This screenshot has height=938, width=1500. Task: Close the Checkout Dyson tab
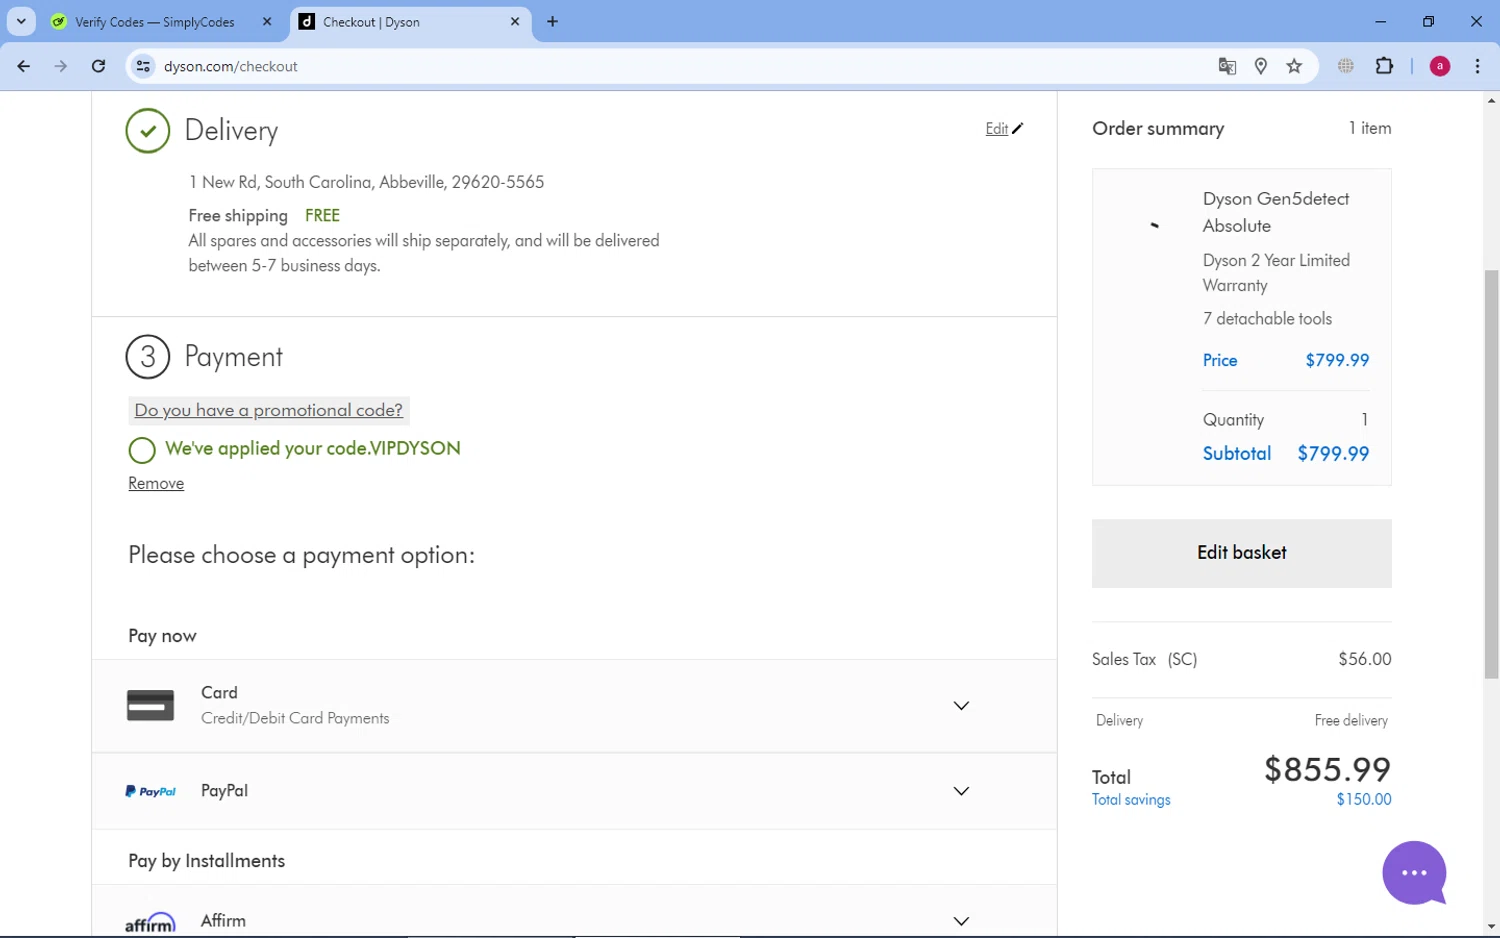coord(515,21)
